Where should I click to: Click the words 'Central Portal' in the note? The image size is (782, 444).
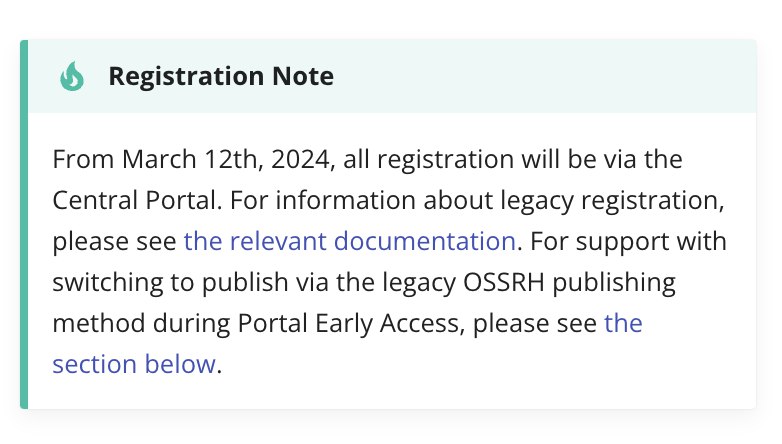136,201
